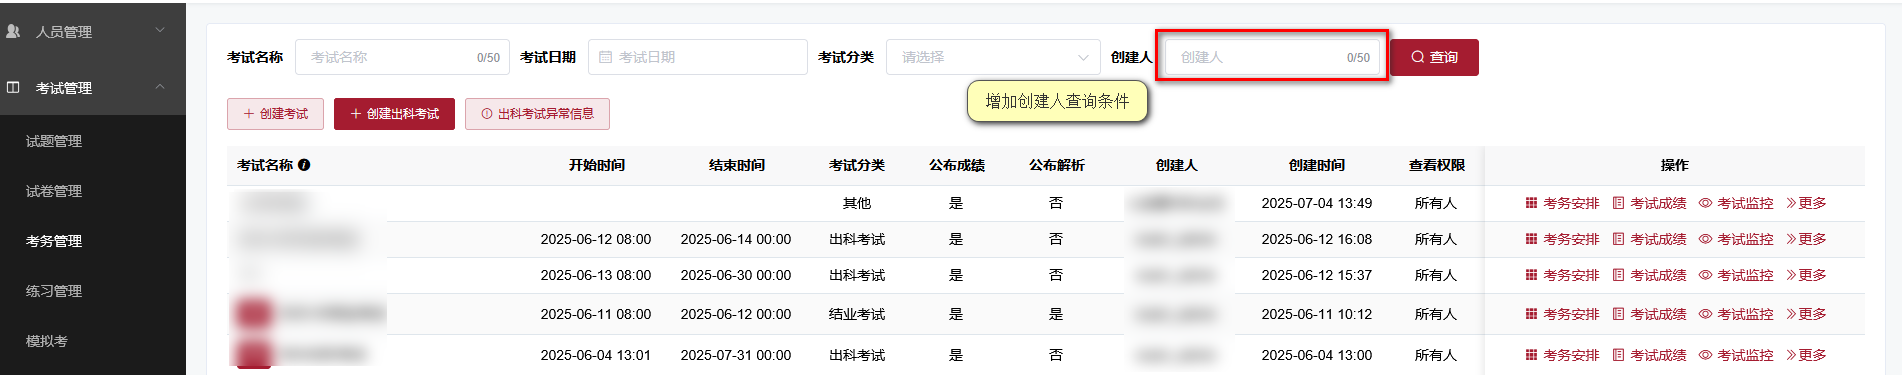Select start time 2025-06-11 08:00 cell
The image size is (1902, 375).
click(596, 314)
